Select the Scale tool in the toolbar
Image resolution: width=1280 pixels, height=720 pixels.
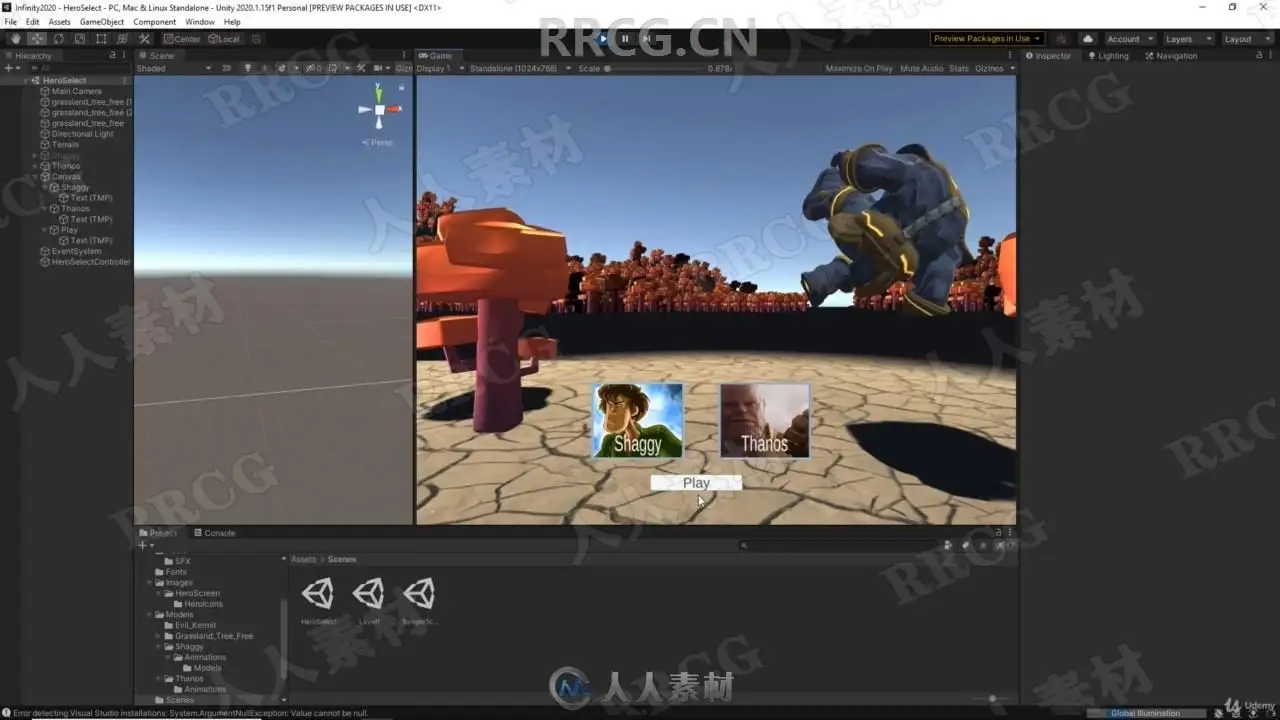80,39
